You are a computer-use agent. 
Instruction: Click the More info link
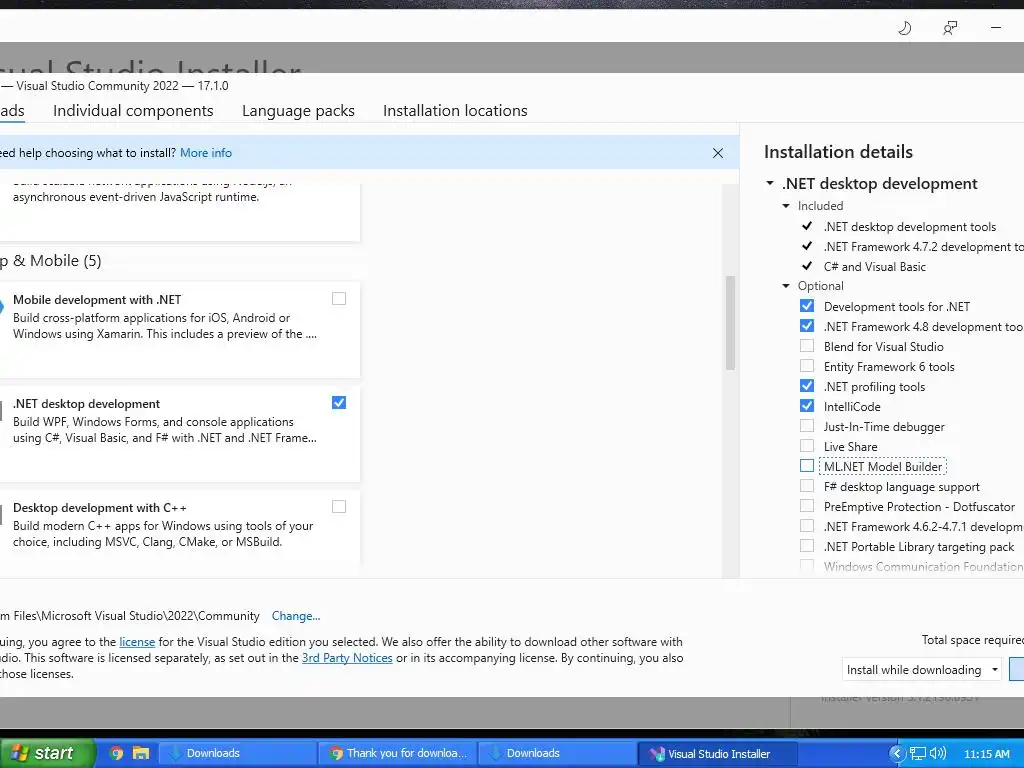[x=206, y=153]
